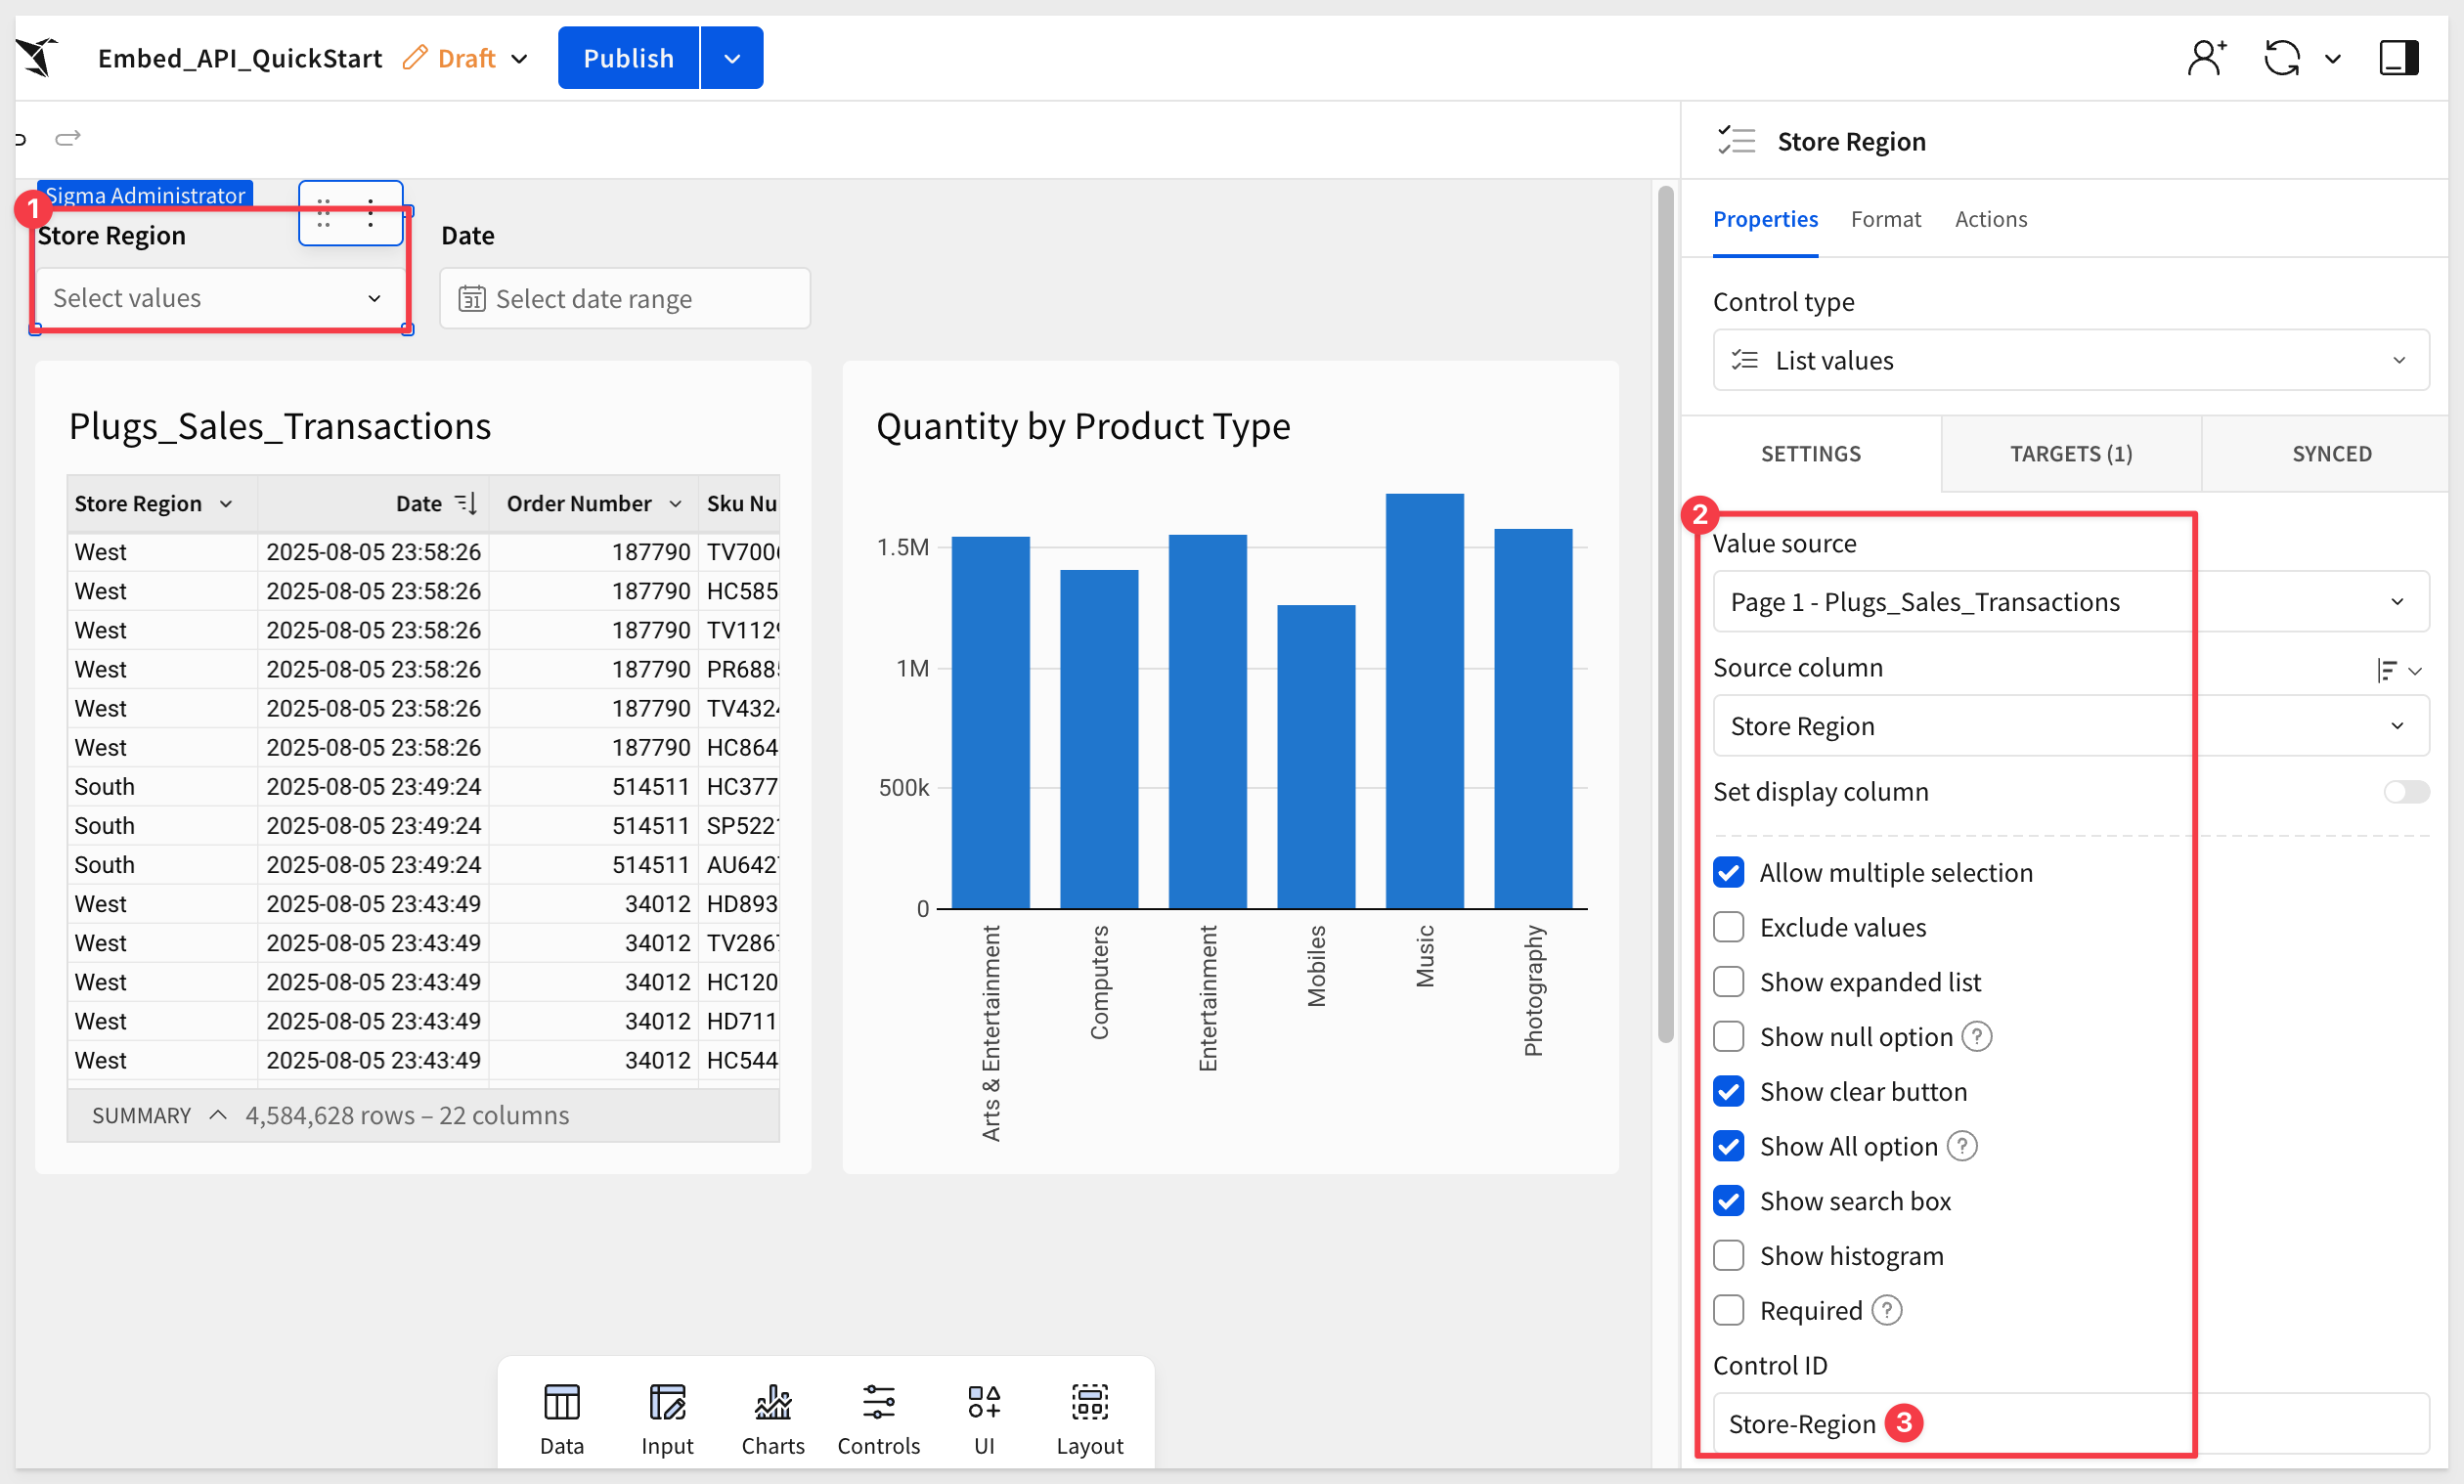Image resolution: width=2464 pixels, height=1484 pixels.
Task: Open the Layout elements menu
Action: pyautogui.click(x=1089, y=1416)
